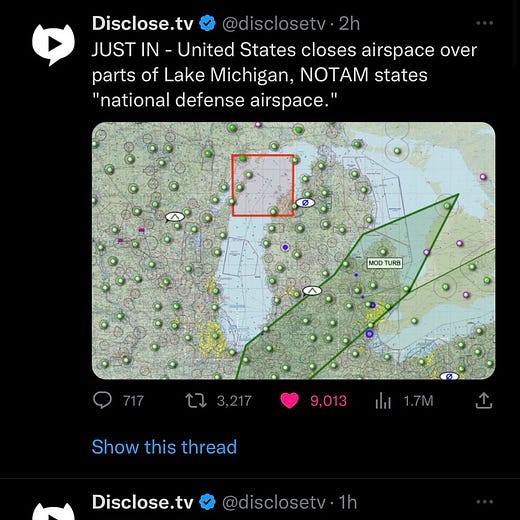Click the MOD TURB label on the map
This screenshot has height=520, width=520.
(385, 263)
